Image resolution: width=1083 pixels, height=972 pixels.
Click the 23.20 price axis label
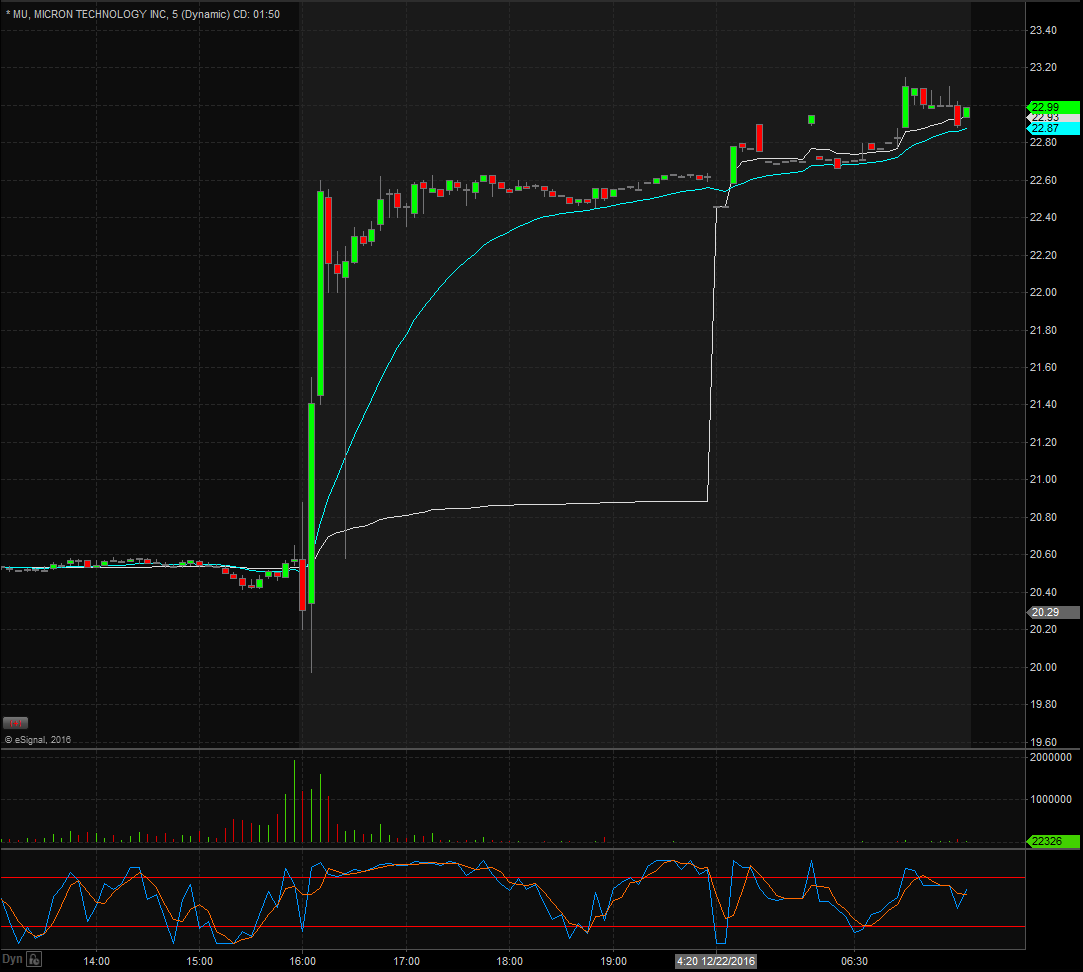1043,68
